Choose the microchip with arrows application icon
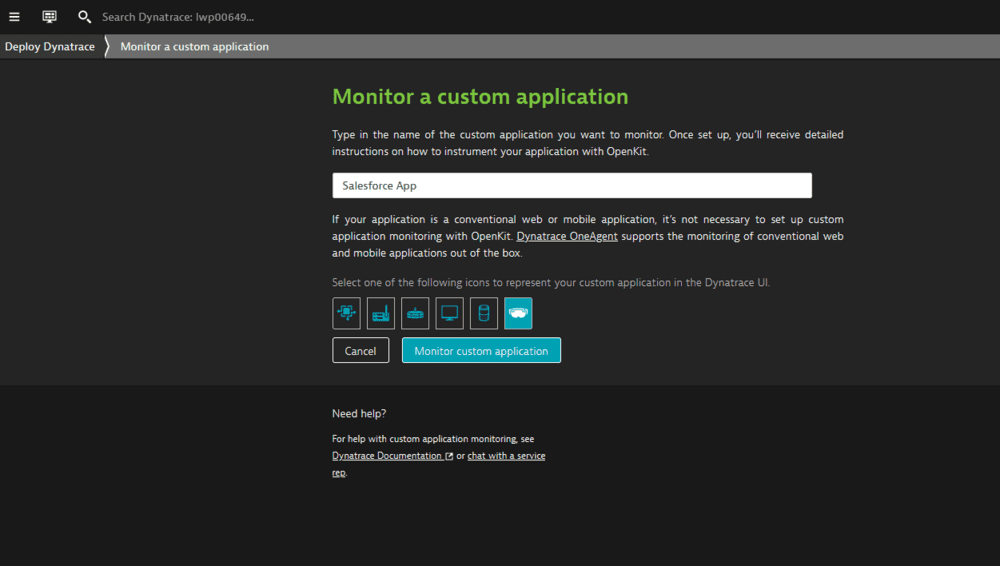 346,313
